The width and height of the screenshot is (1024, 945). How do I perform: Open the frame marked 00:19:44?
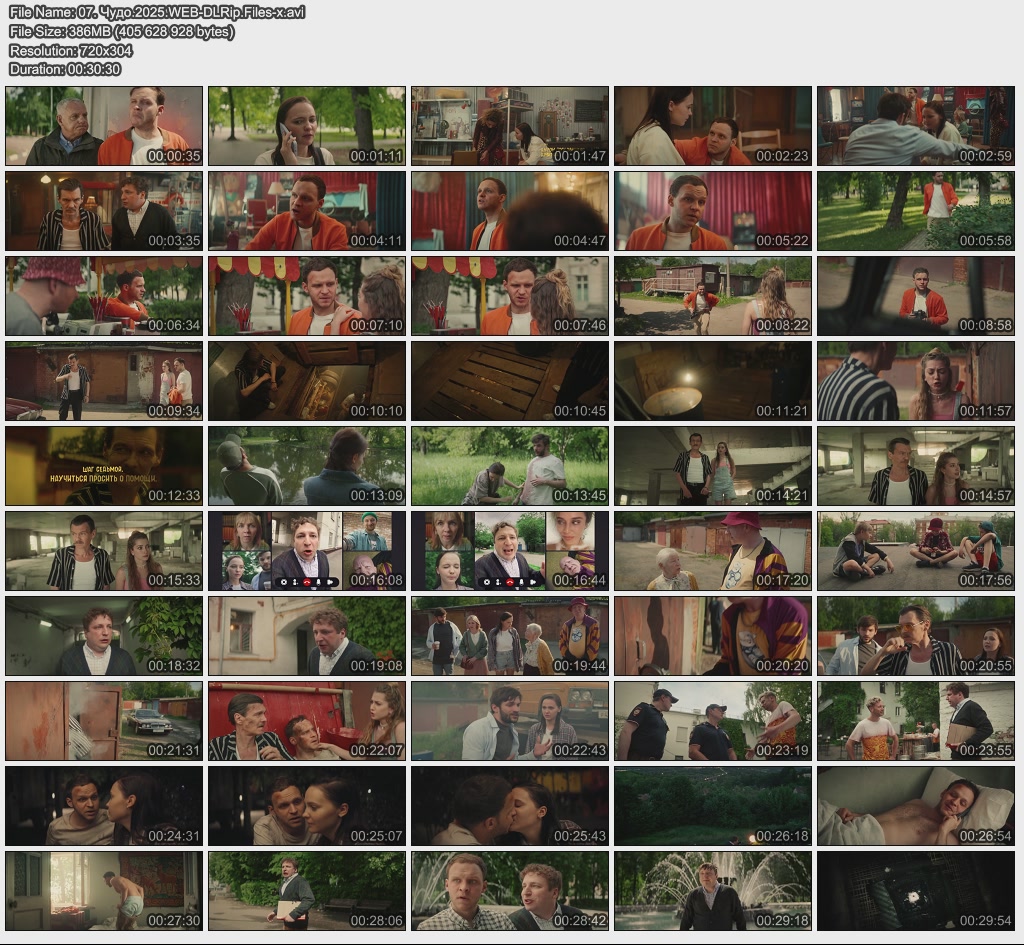pos(510,636)
